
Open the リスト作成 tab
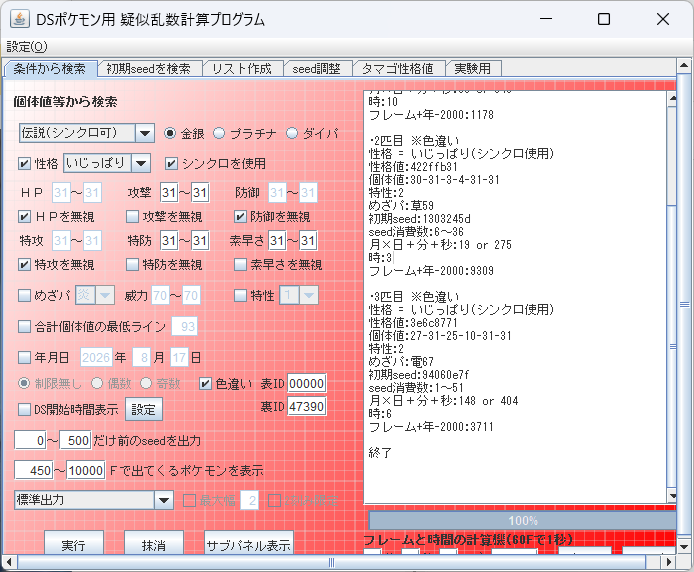click(x=242, y=69)
